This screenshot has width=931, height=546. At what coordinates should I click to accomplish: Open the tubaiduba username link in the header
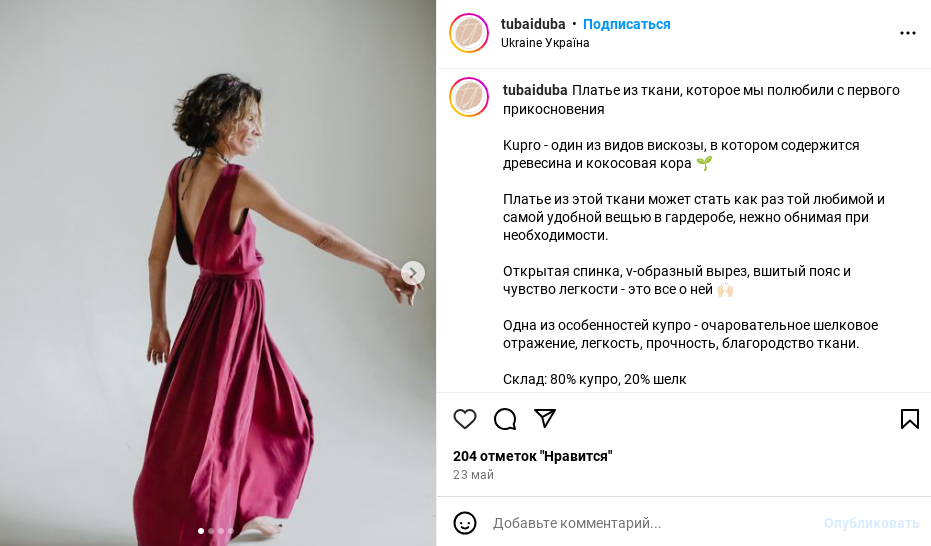coord(533,24)
